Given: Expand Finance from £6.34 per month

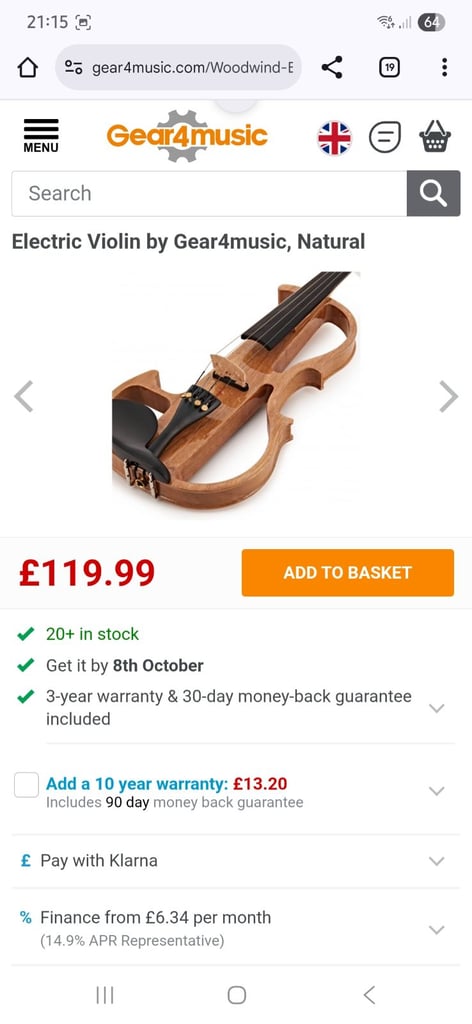Looking at the screenshot, I should pos(236,928).
